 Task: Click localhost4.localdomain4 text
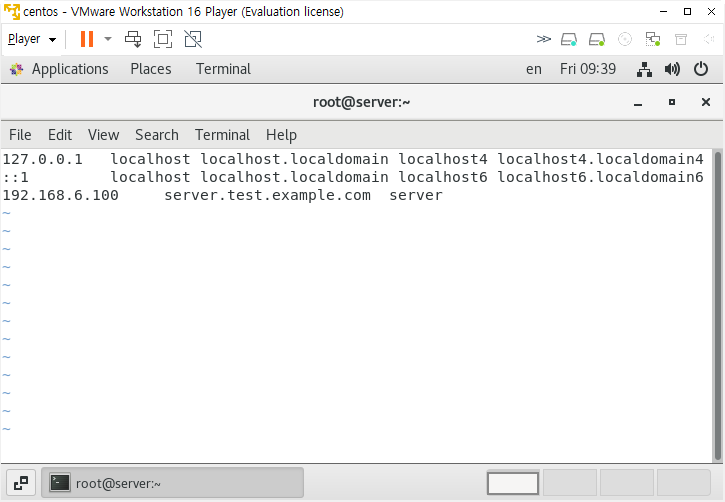tap(600, 159)
